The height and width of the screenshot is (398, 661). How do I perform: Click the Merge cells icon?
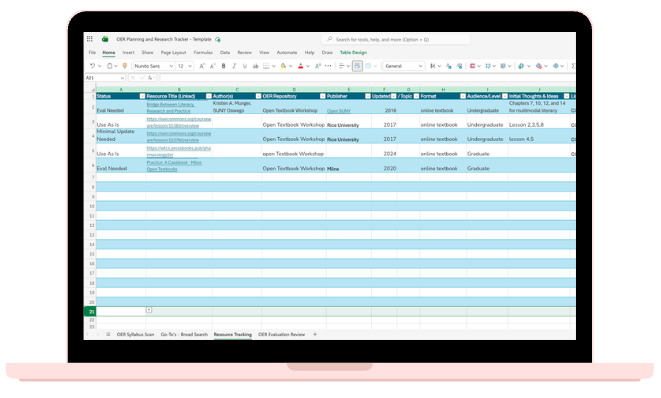tap(368, 66)
